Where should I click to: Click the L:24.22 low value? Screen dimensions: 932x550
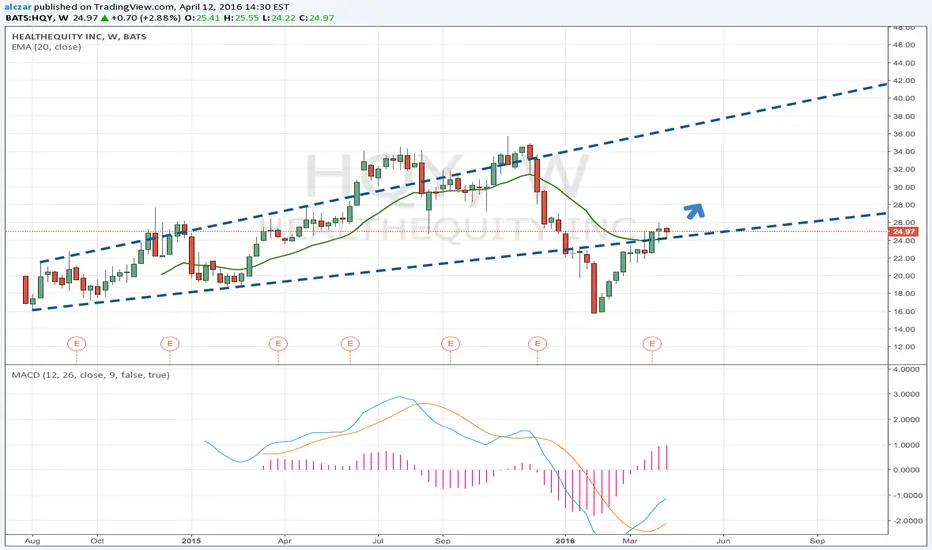(x=279, y=18)
